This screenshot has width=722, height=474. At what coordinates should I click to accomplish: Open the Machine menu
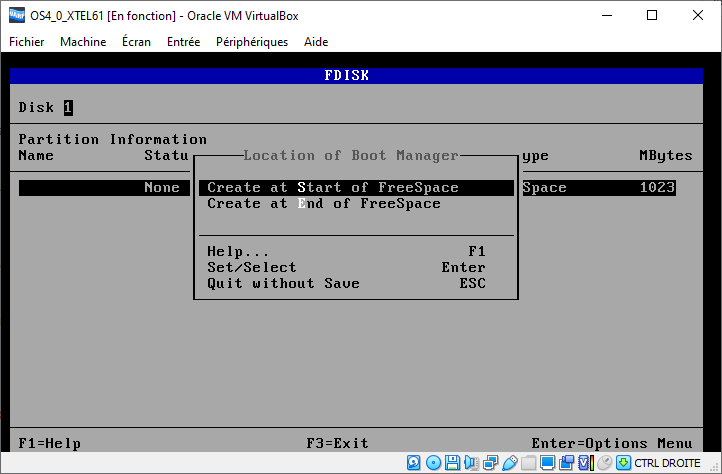click(83, 42)
